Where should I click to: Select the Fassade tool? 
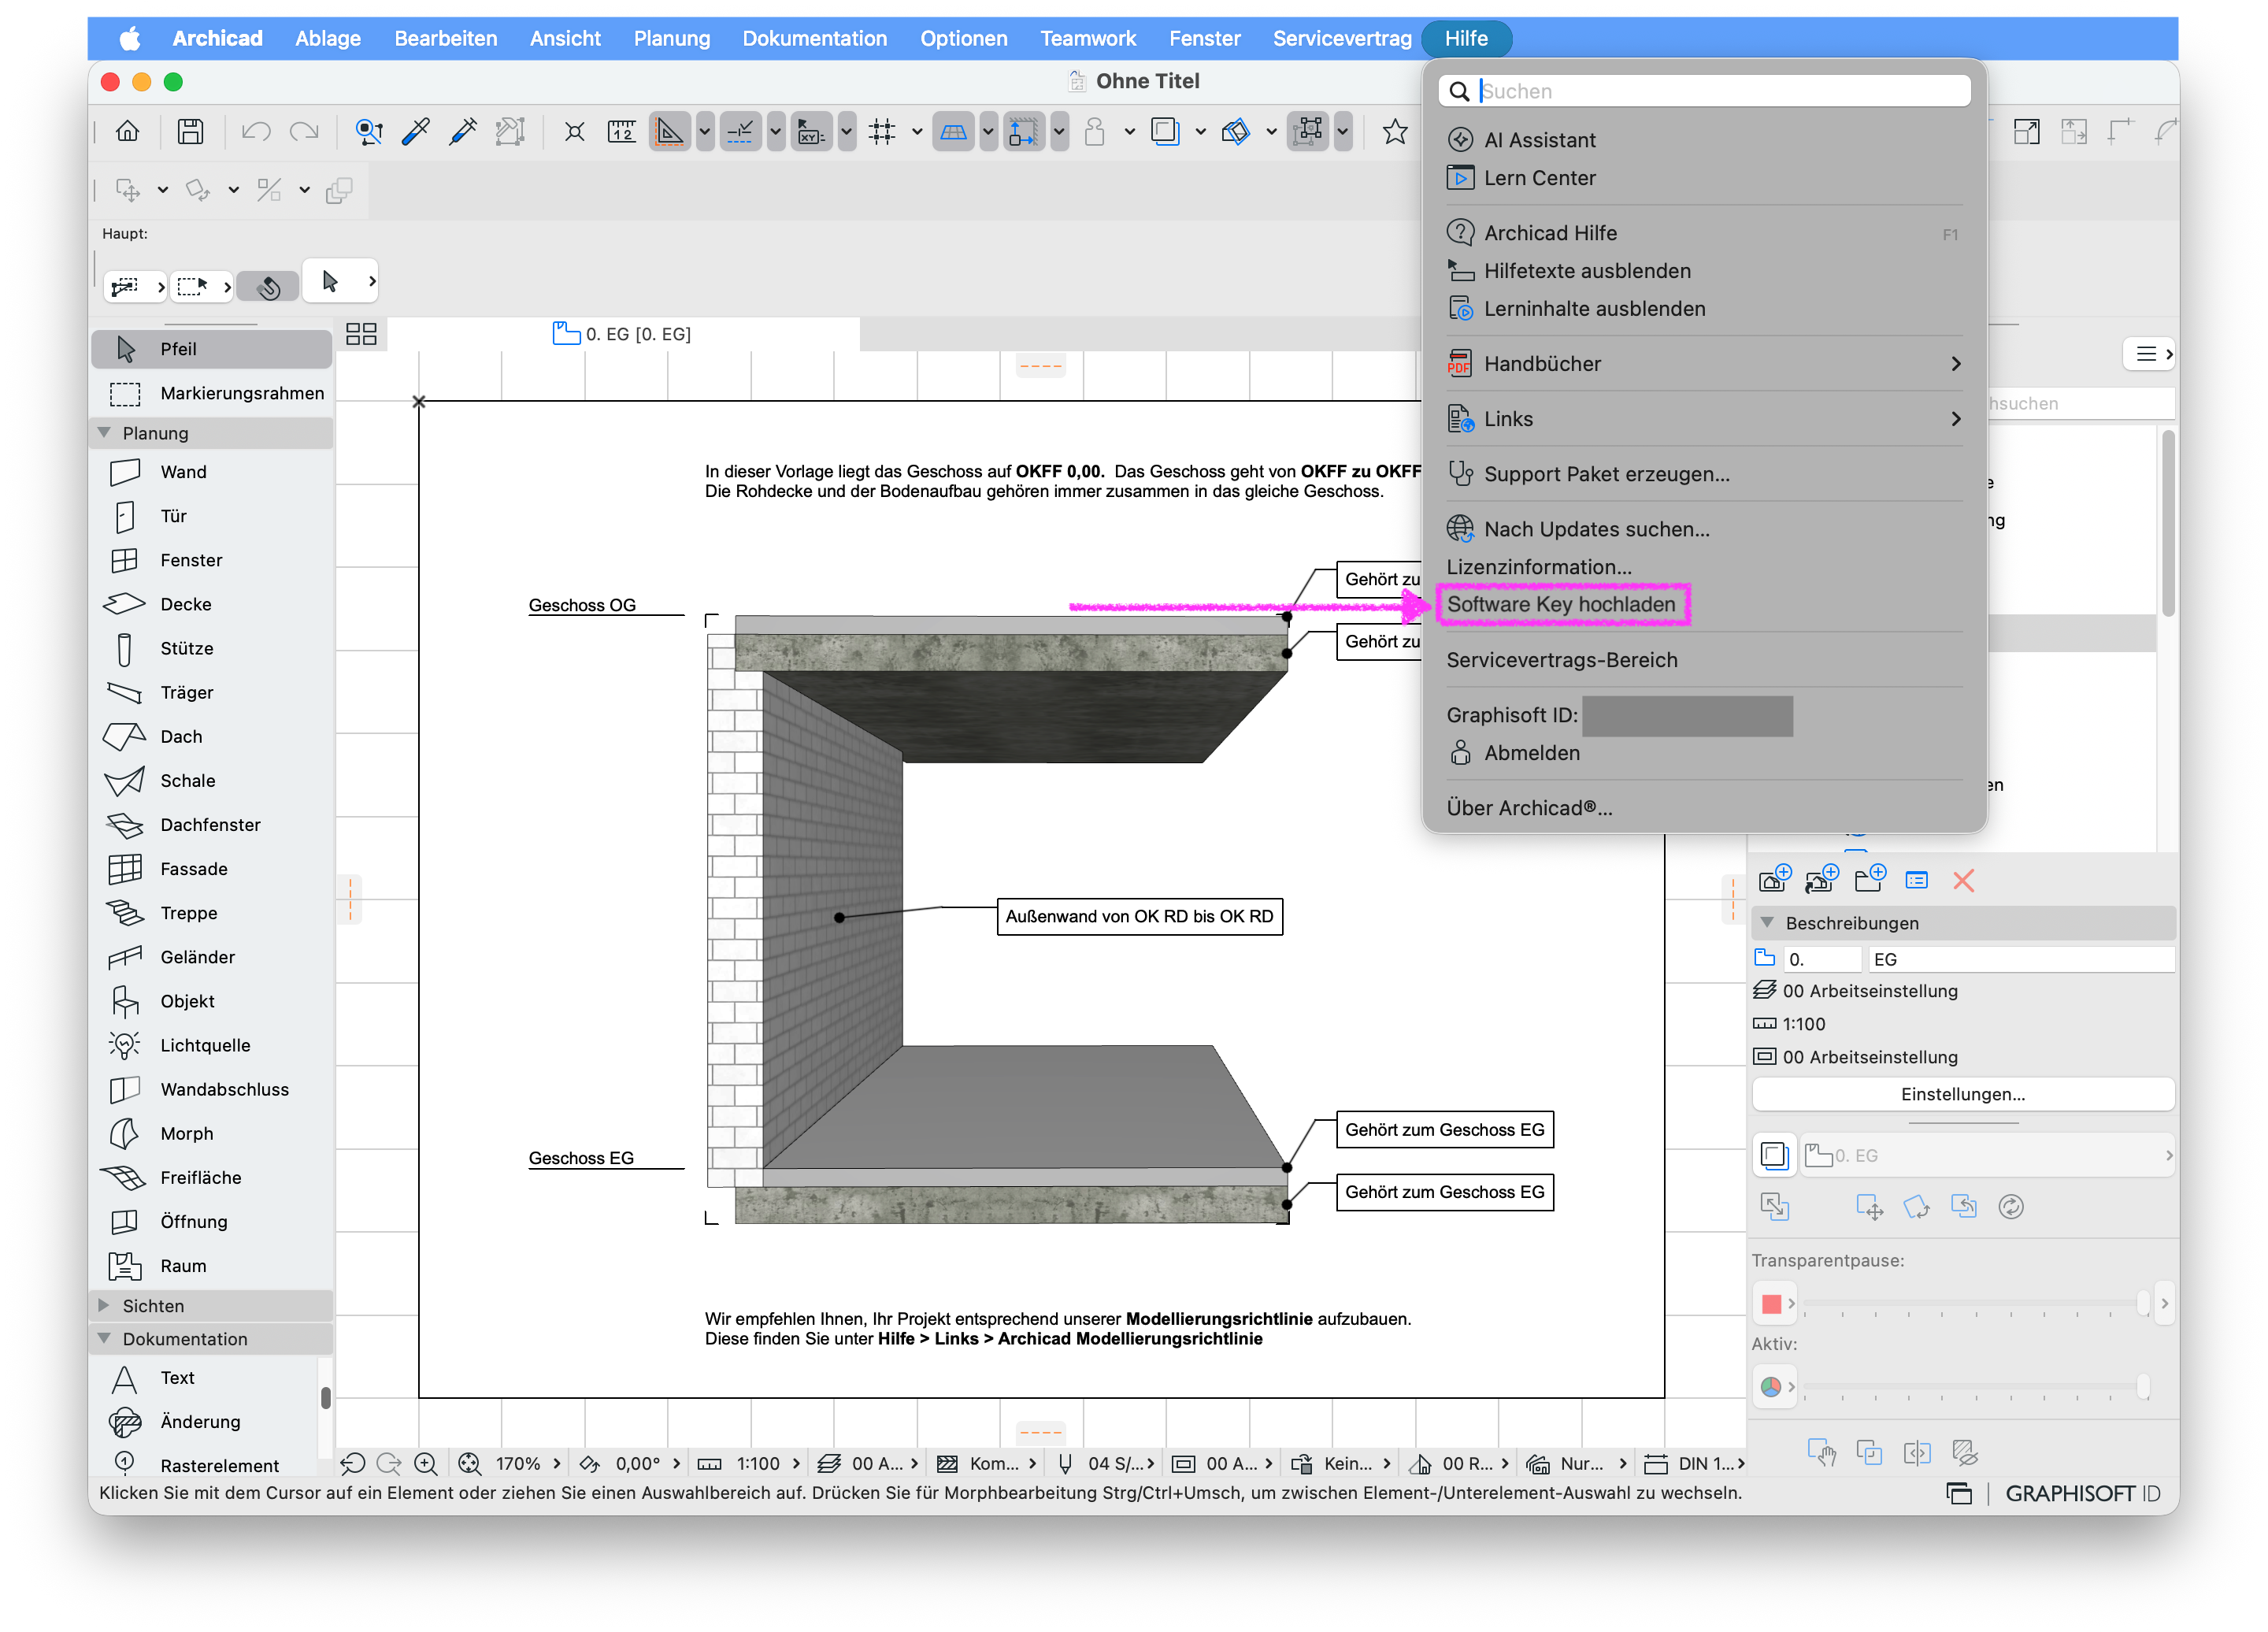pyautogui.click(x=211, y=868)
